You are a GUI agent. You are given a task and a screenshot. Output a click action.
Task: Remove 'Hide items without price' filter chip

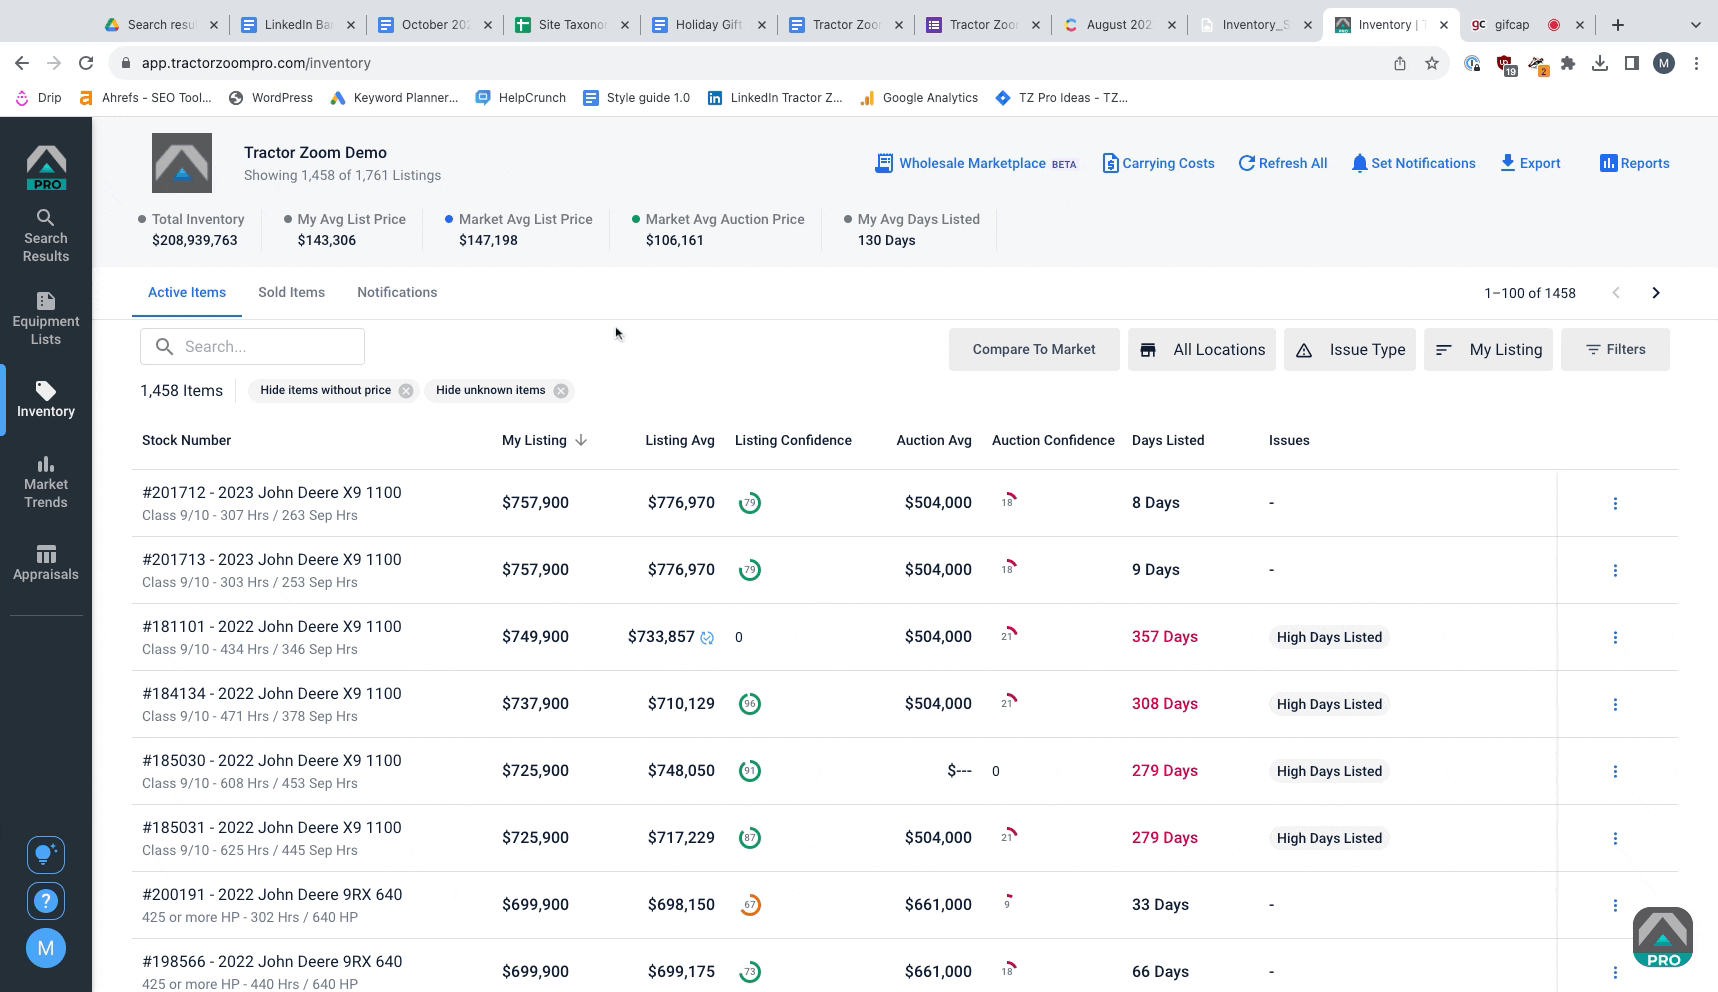coord(406,391)
